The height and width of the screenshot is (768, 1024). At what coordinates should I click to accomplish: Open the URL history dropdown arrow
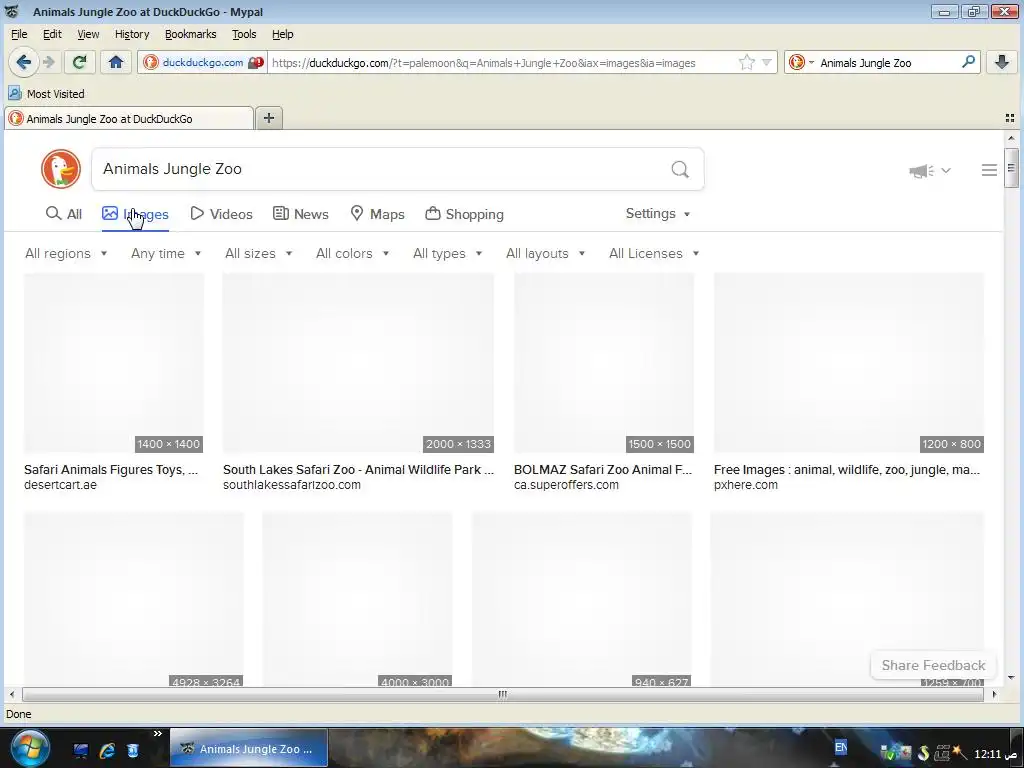point(767,62)
